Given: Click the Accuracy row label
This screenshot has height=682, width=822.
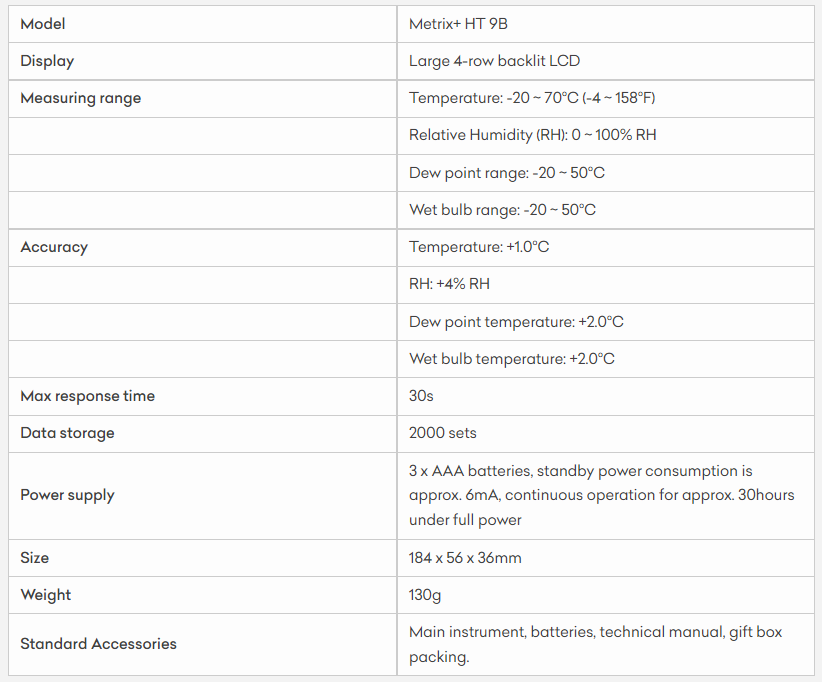Looking at the screenshot, I should click(54, 247).
